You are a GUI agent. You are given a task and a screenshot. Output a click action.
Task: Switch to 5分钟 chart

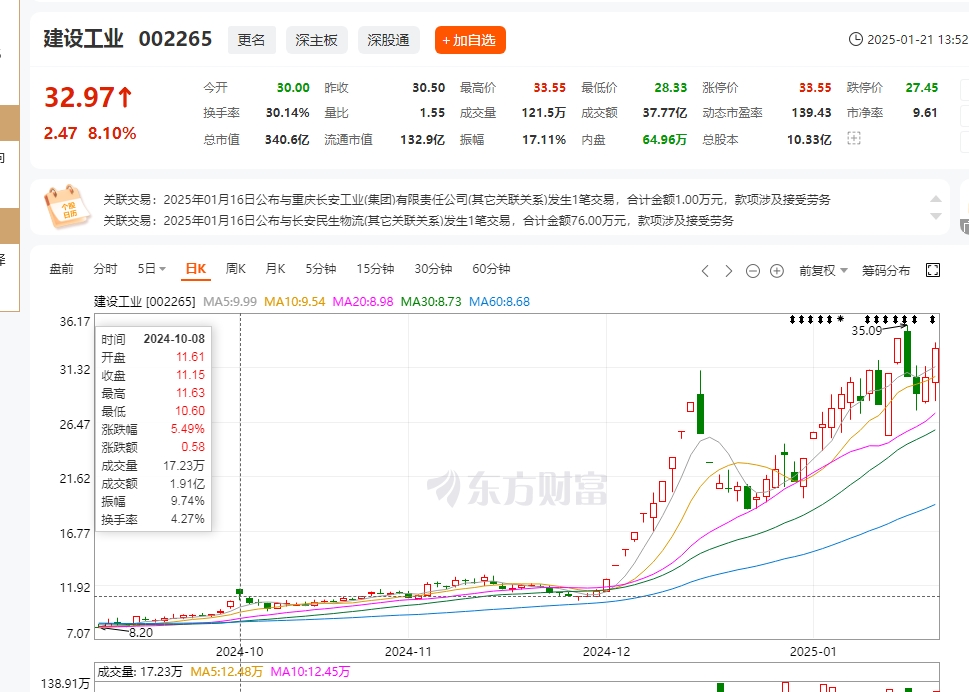tap(321, 269)
